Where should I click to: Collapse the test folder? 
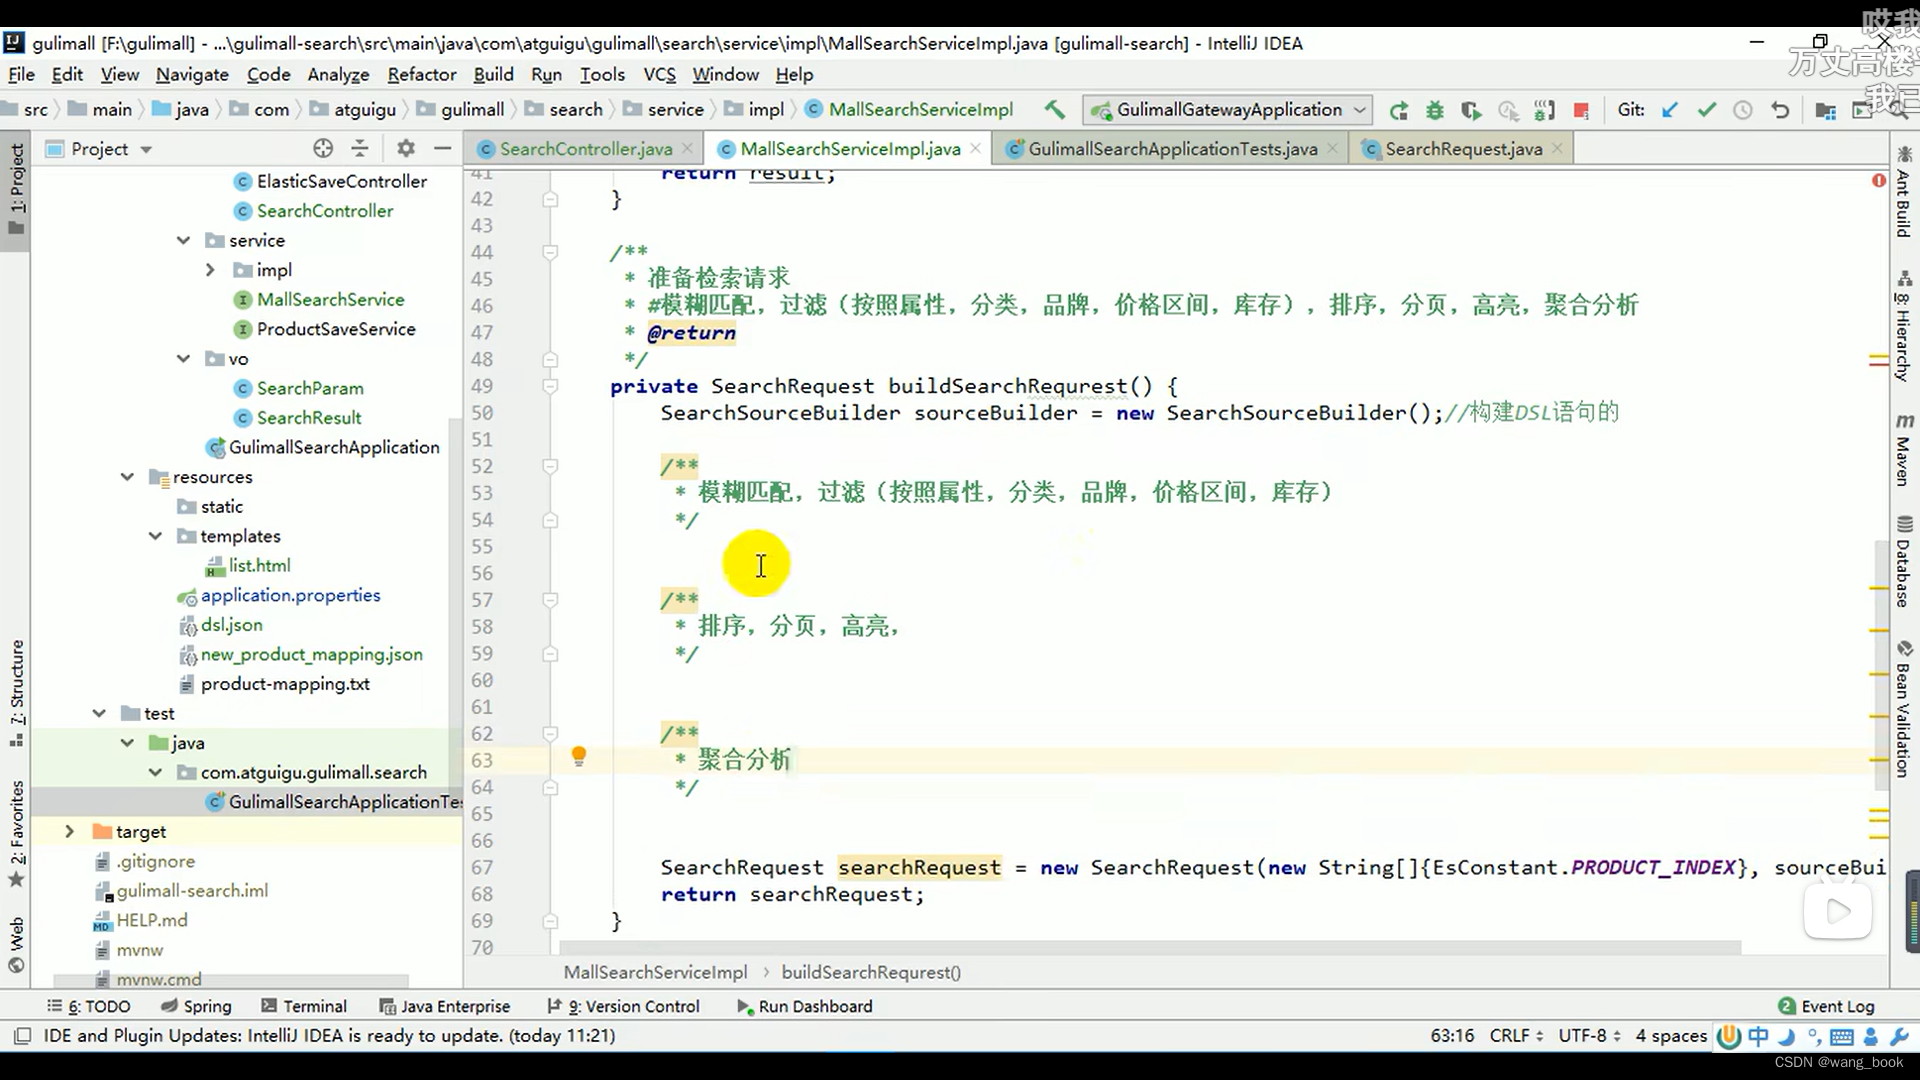(99, 714)
